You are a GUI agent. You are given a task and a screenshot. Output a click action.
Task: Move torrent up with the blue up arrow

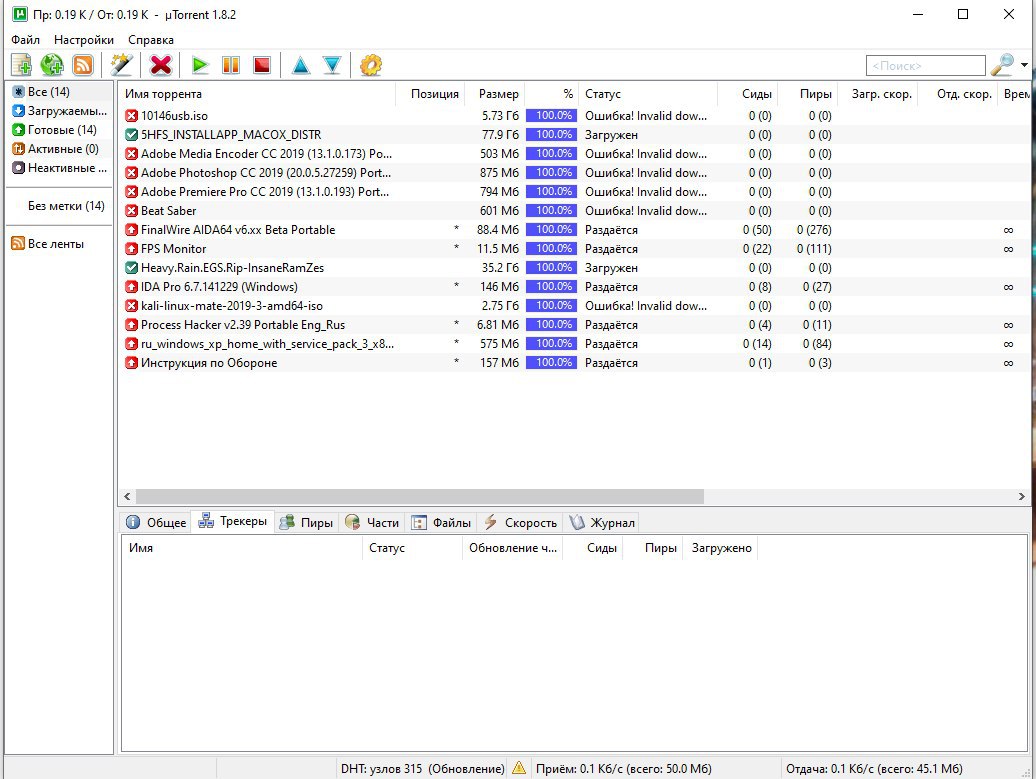[301, 65]
